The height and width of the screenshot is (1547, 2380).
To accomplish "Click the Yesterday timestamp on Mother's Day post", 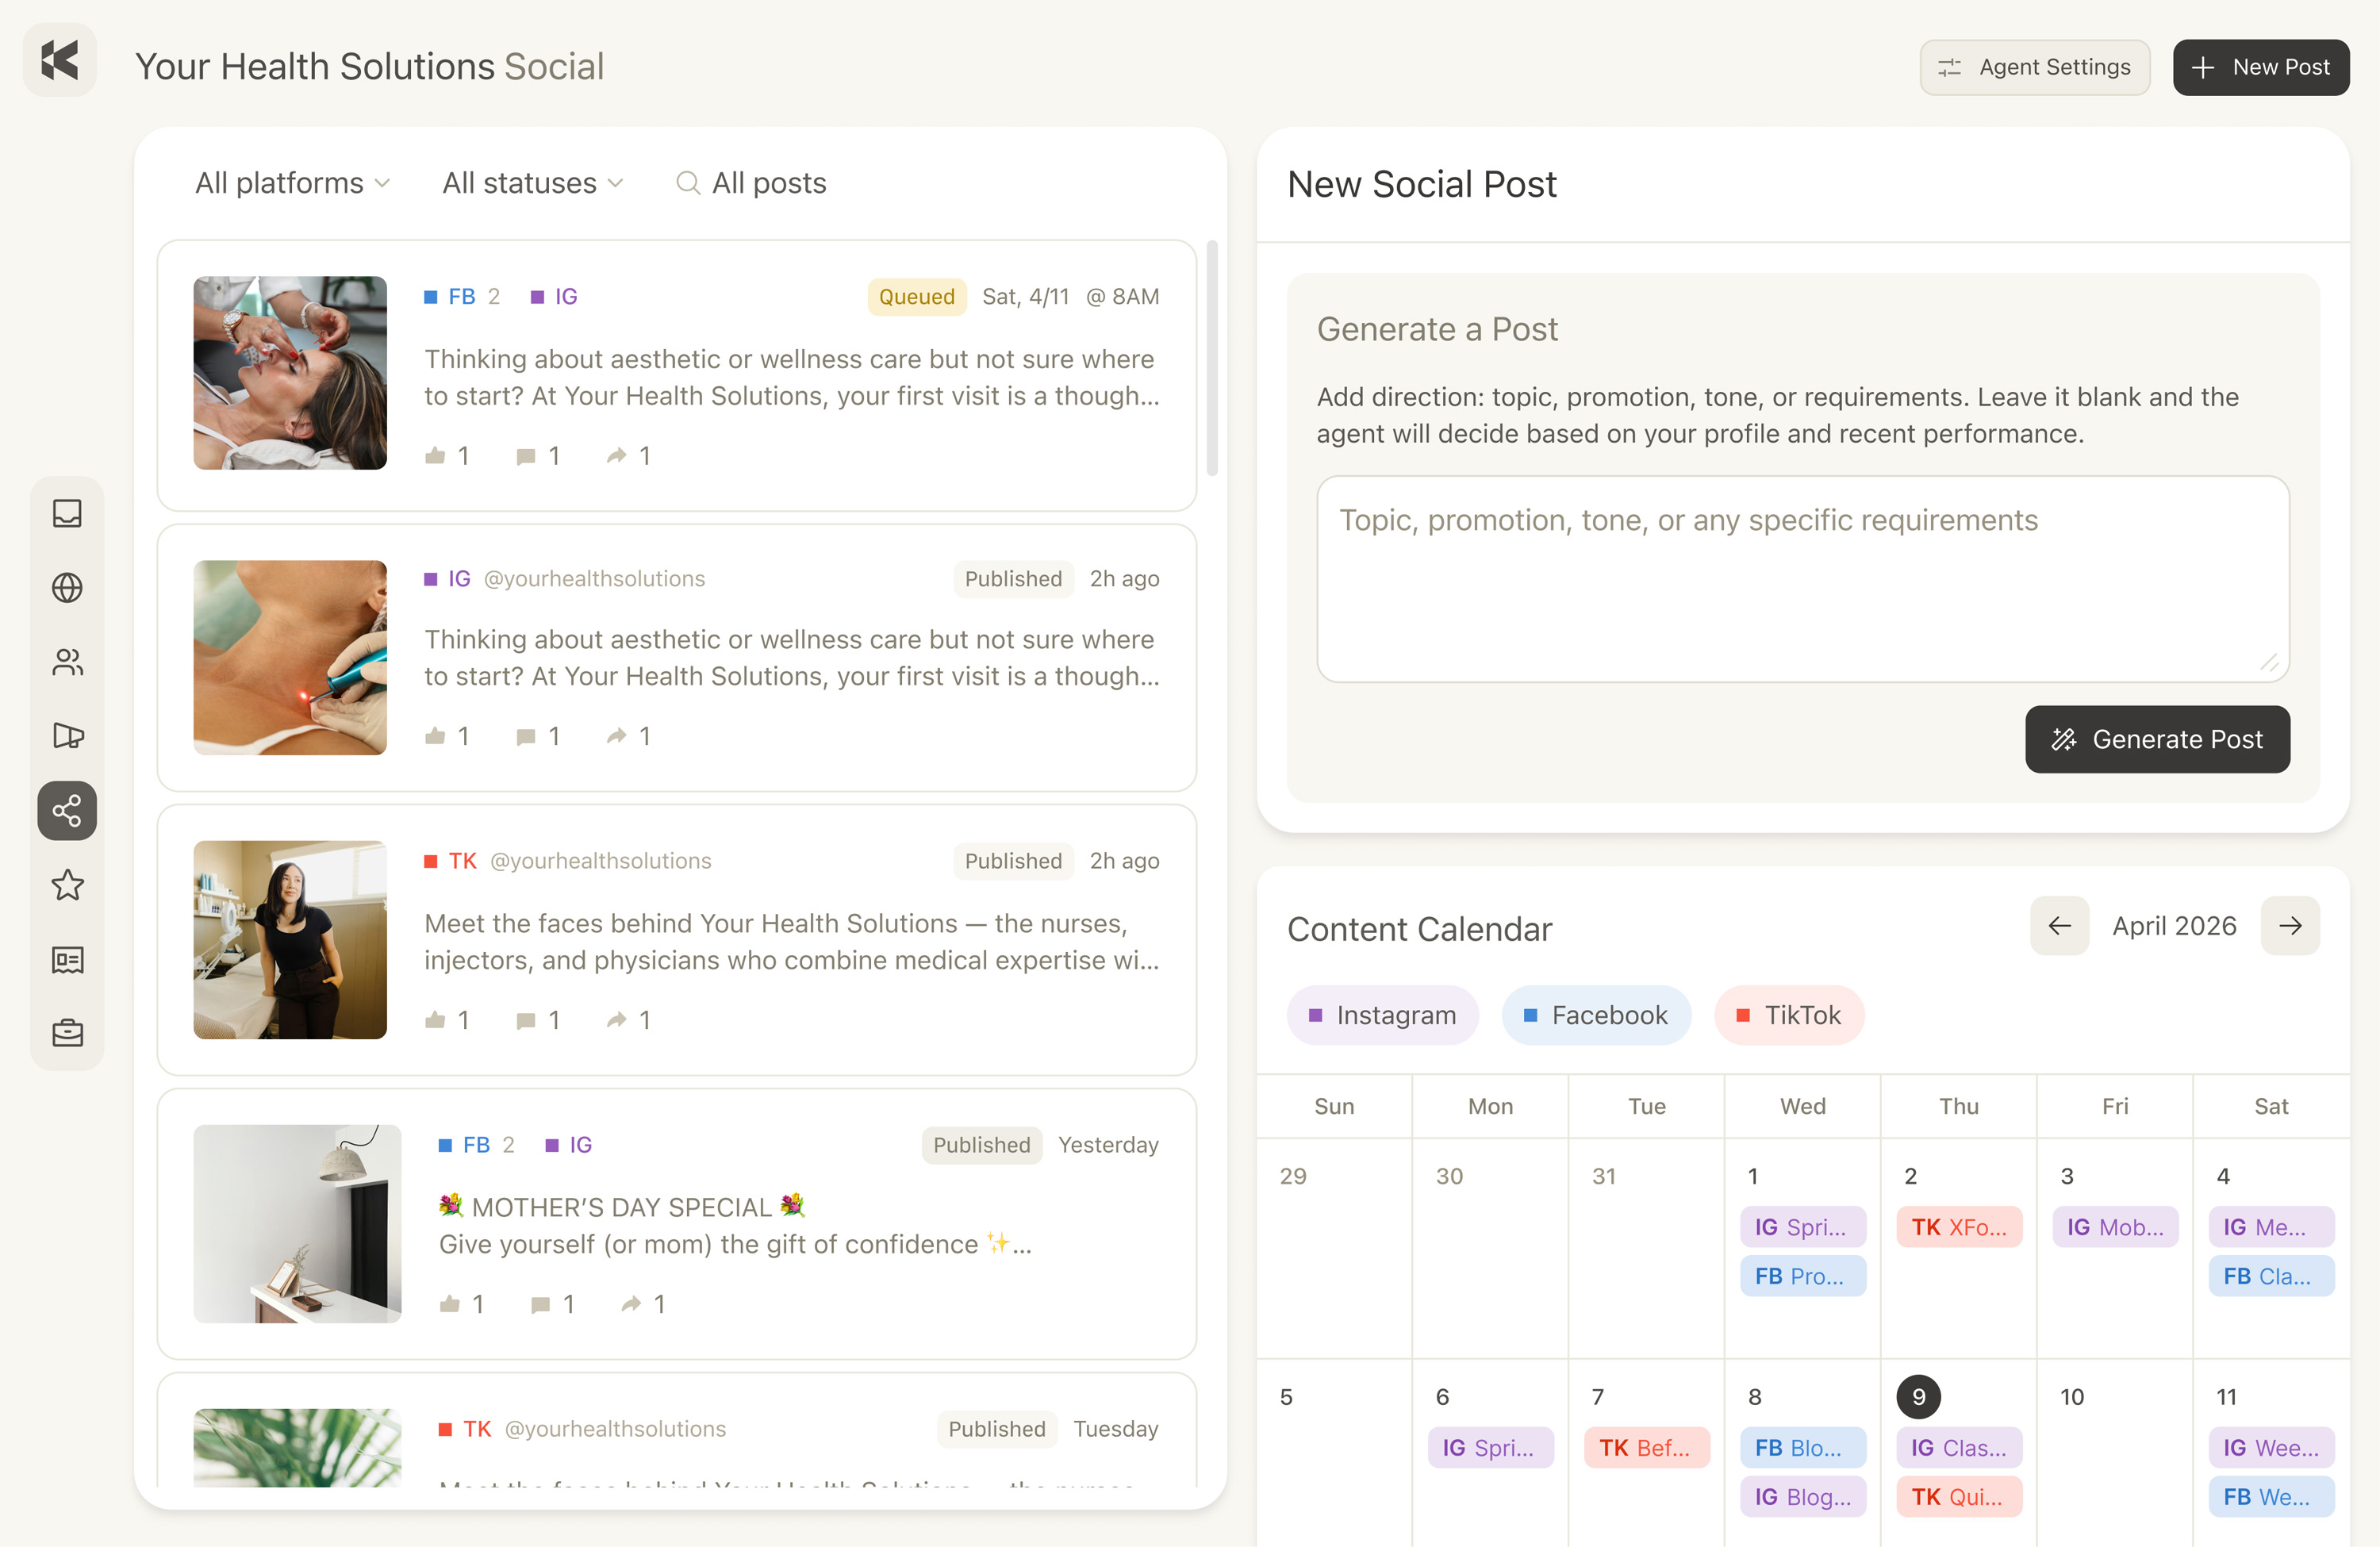I will tap(1108, 1145).
